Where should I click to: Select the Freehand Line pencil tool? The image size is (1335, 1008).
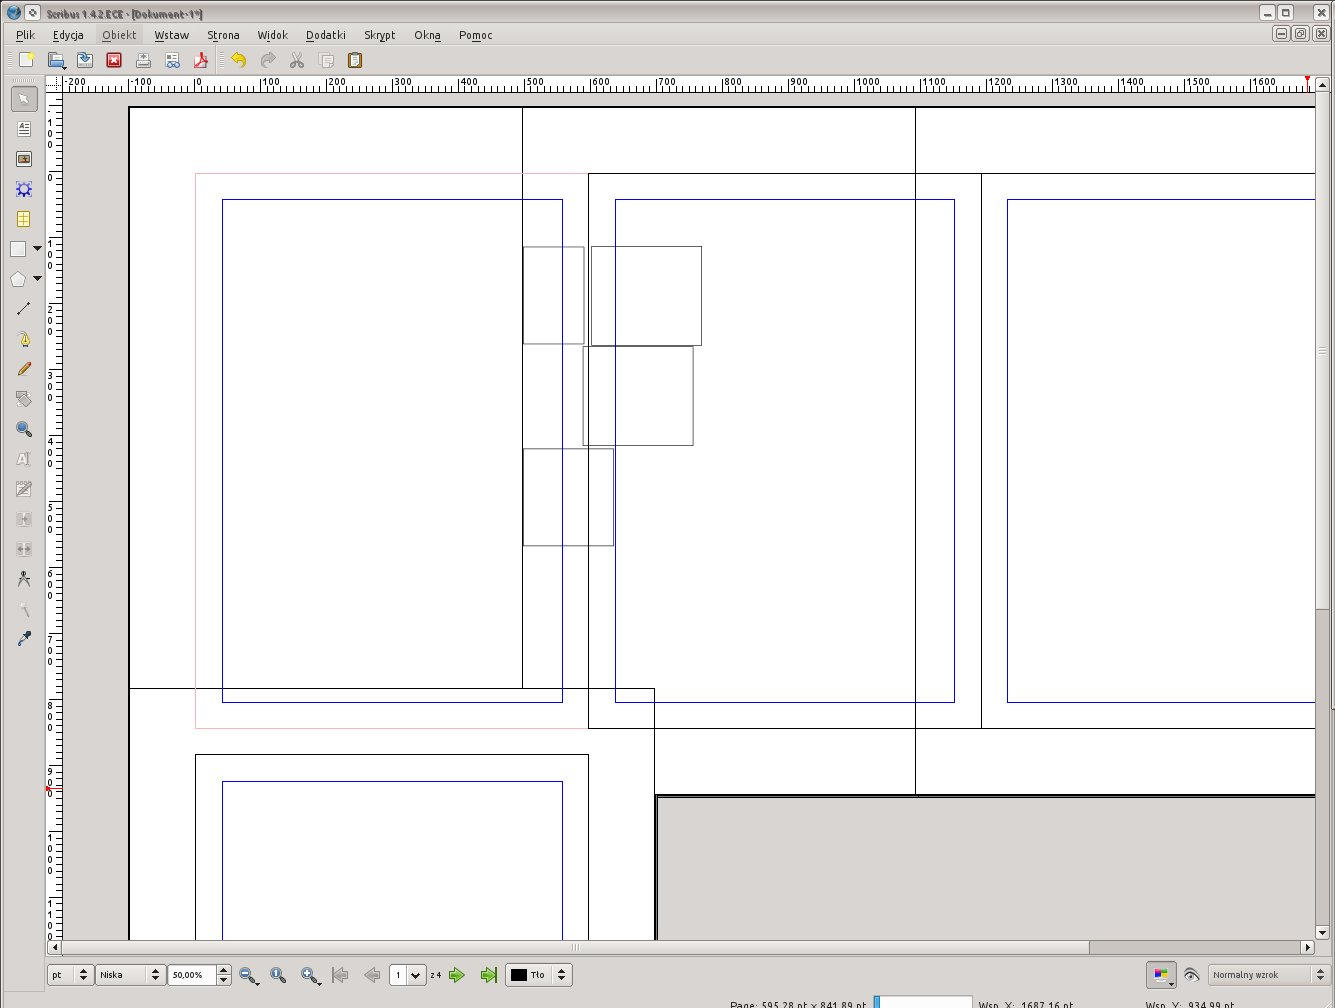click(x=24, y=369)
